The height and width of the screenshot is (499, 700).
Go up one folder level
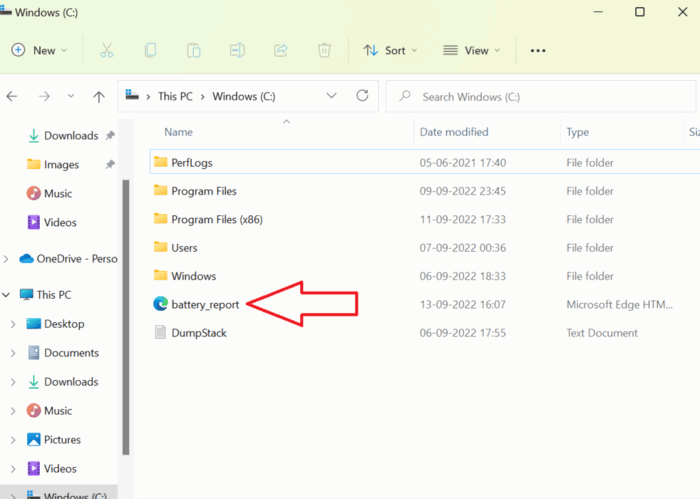(x=99, y=96)
